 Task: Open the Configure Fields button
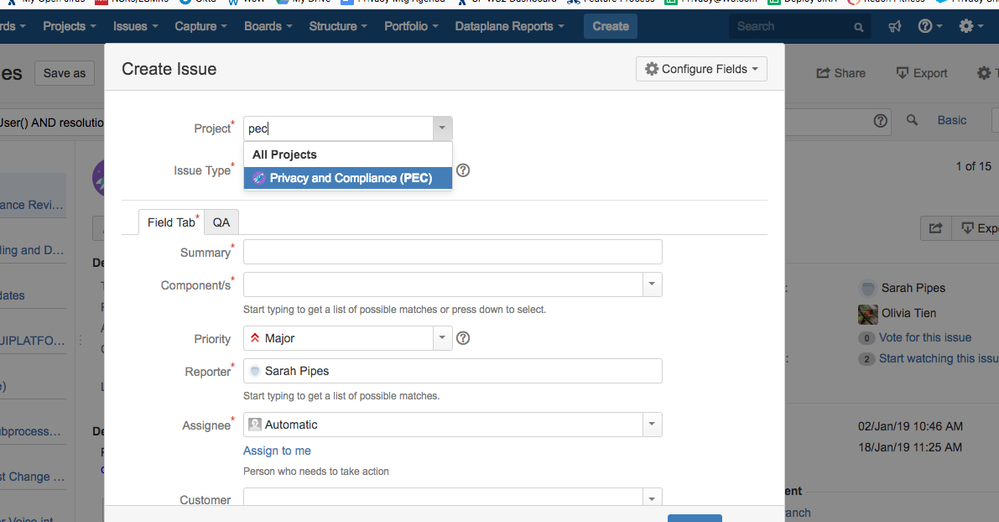pos(701,69)
